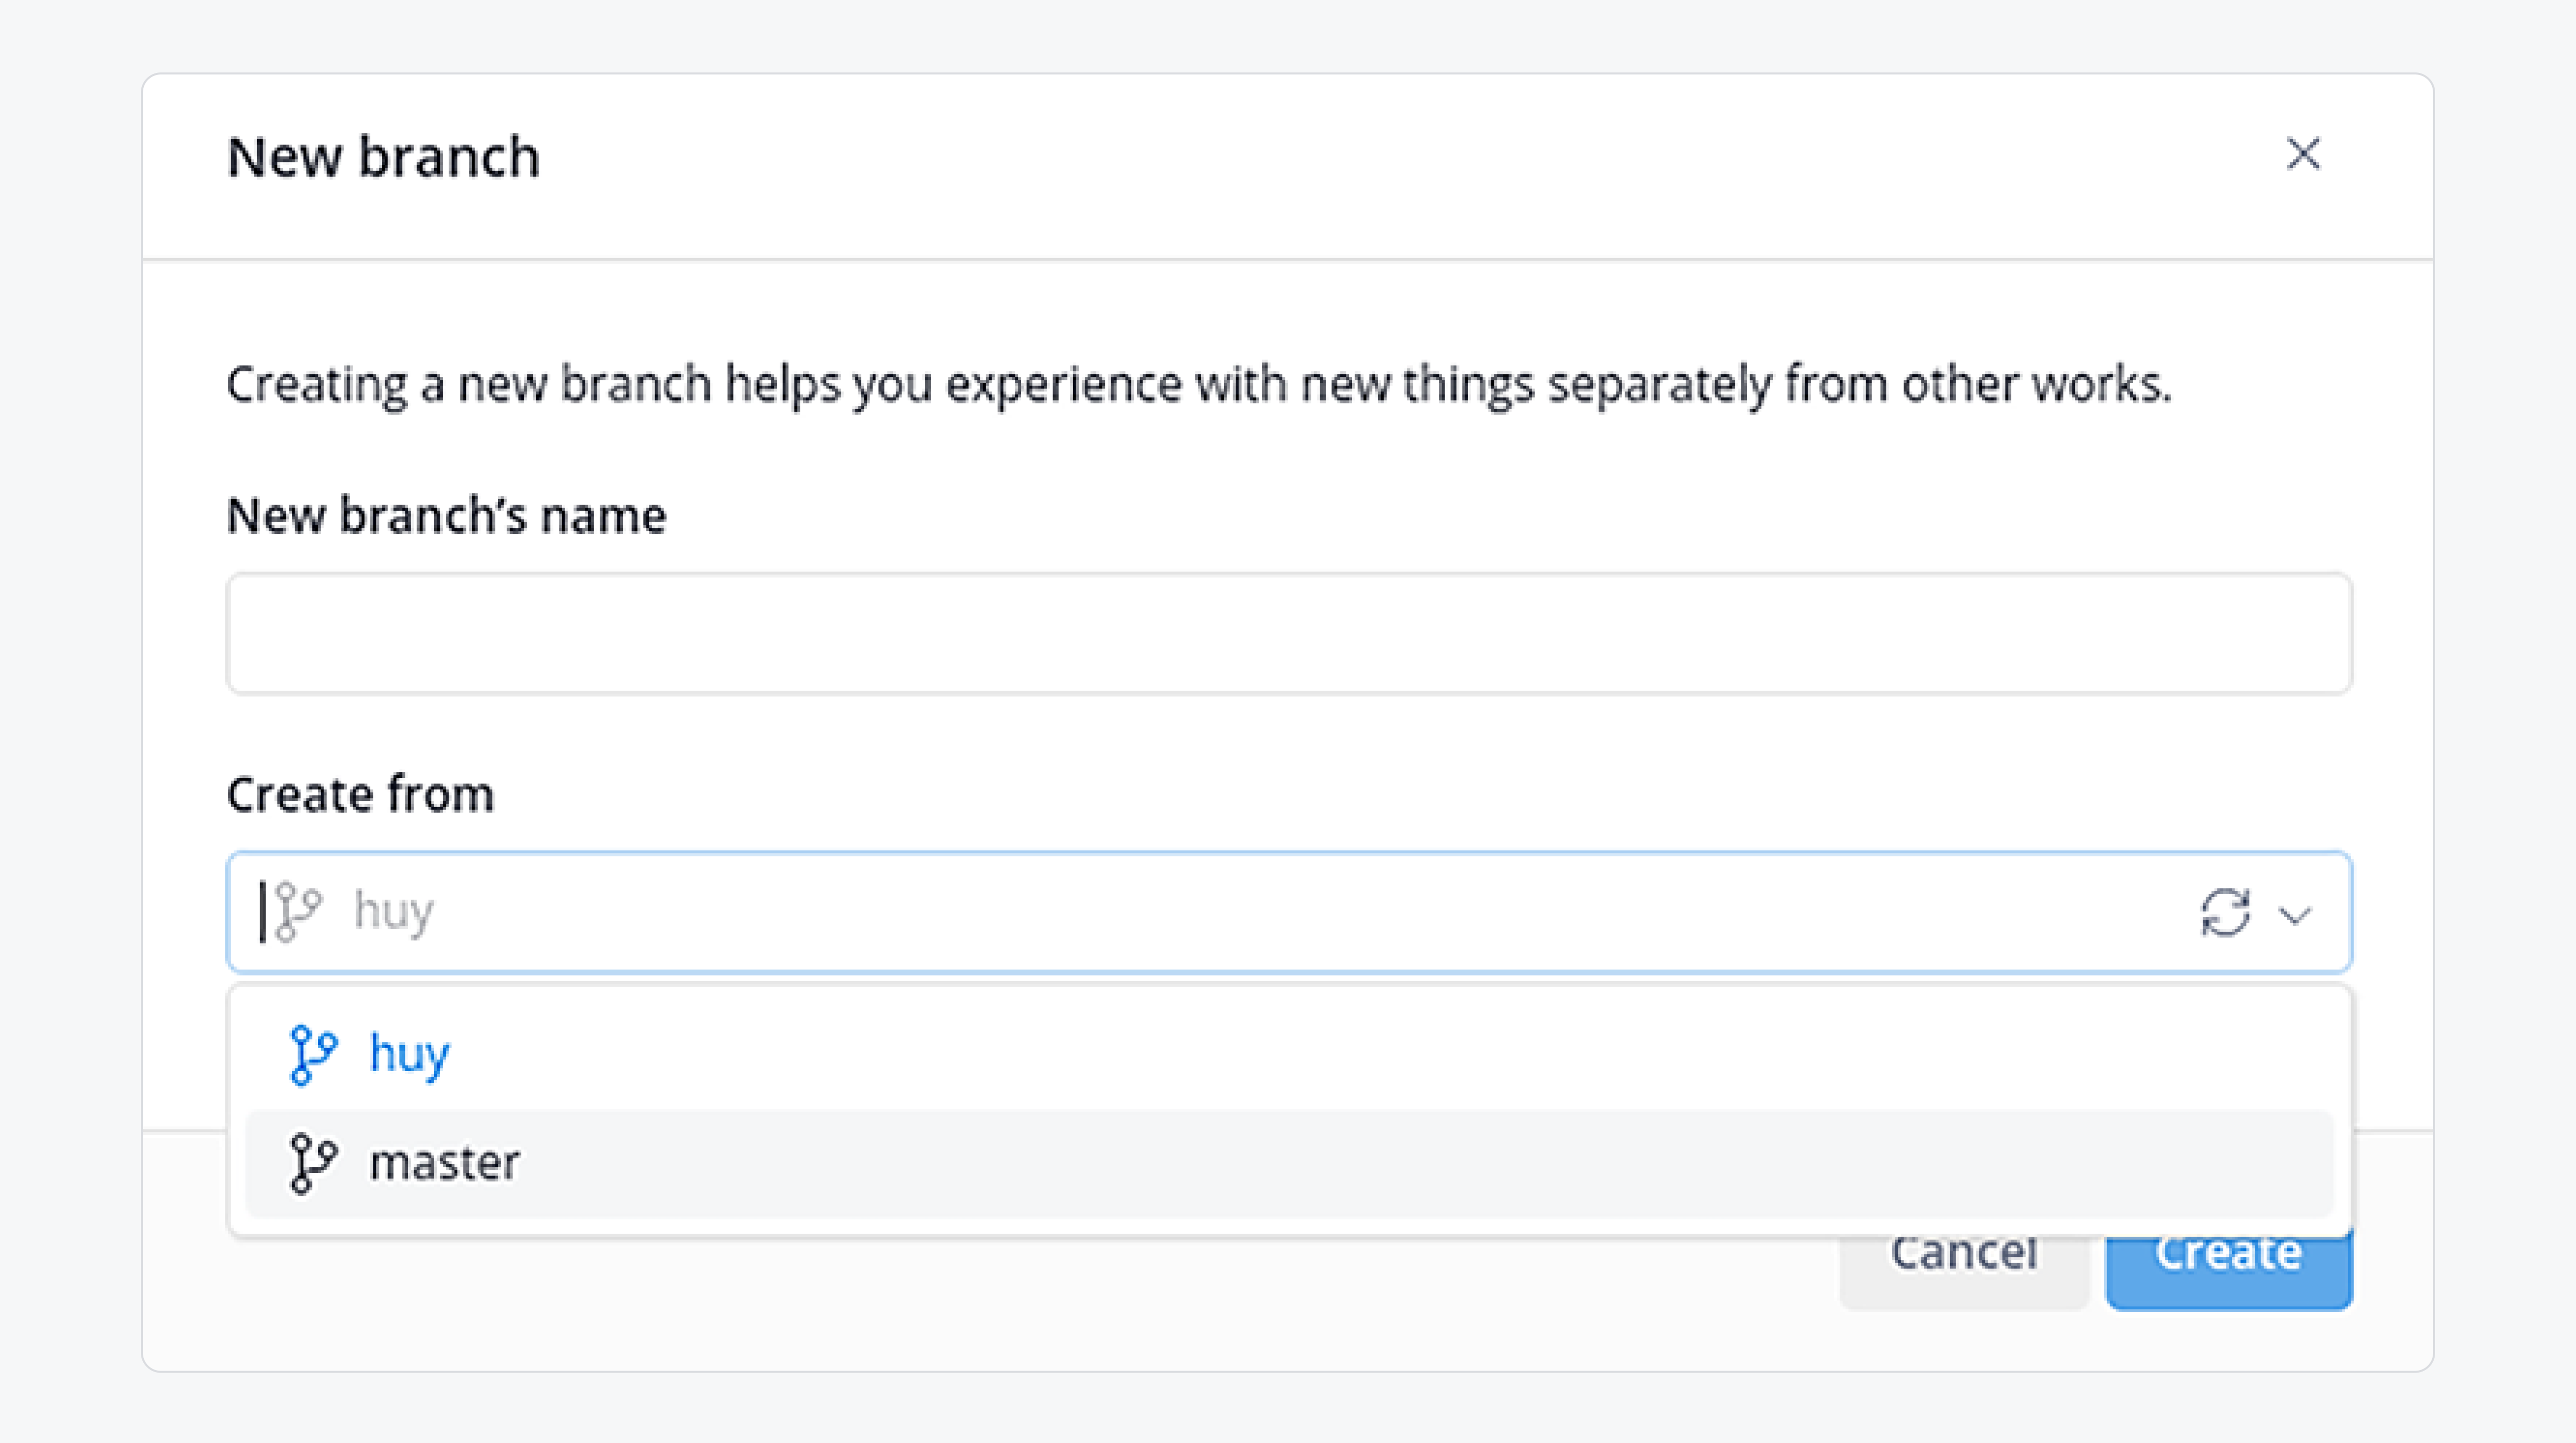Choose master as source branch

(1289, 1163)
